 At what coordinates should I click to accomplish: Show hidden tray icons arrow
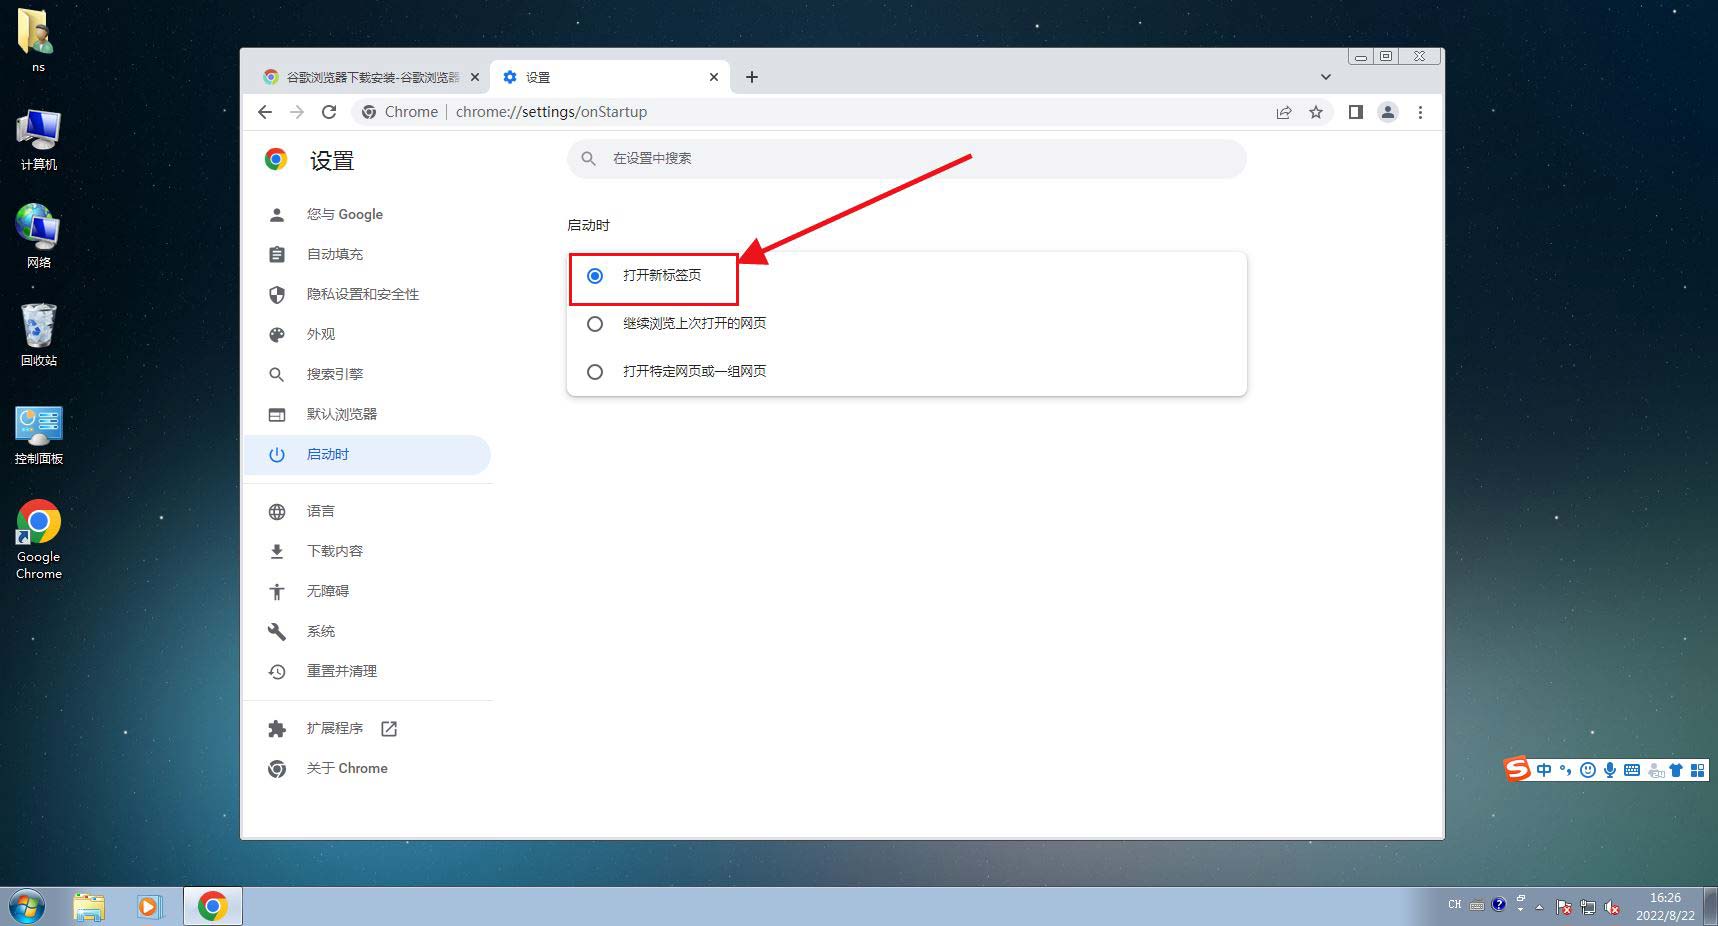click(1539, 907)
